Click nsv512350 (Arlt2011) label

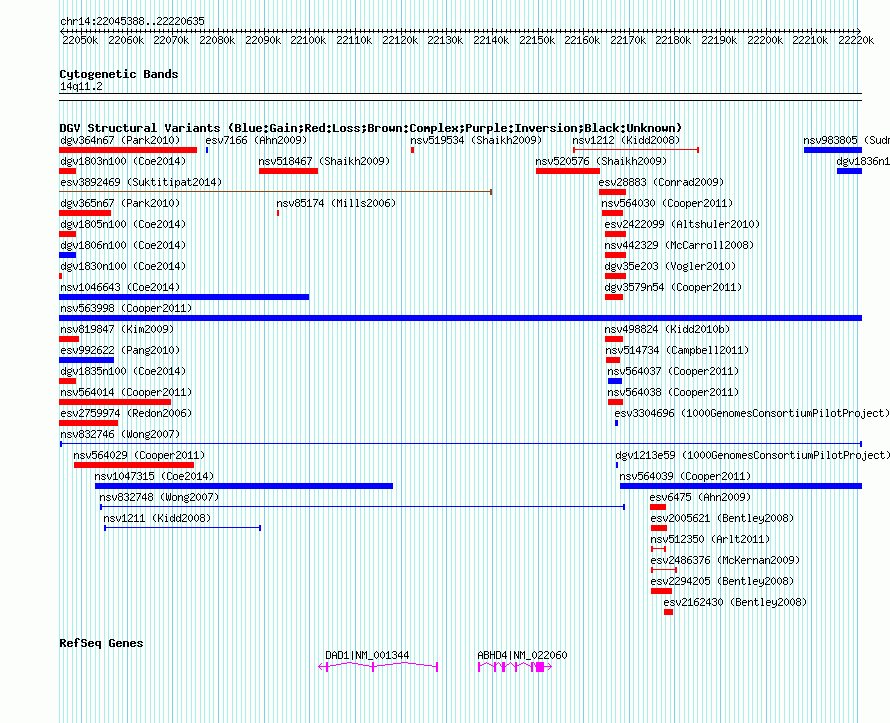pyautogui.click(x=710, y=539)
